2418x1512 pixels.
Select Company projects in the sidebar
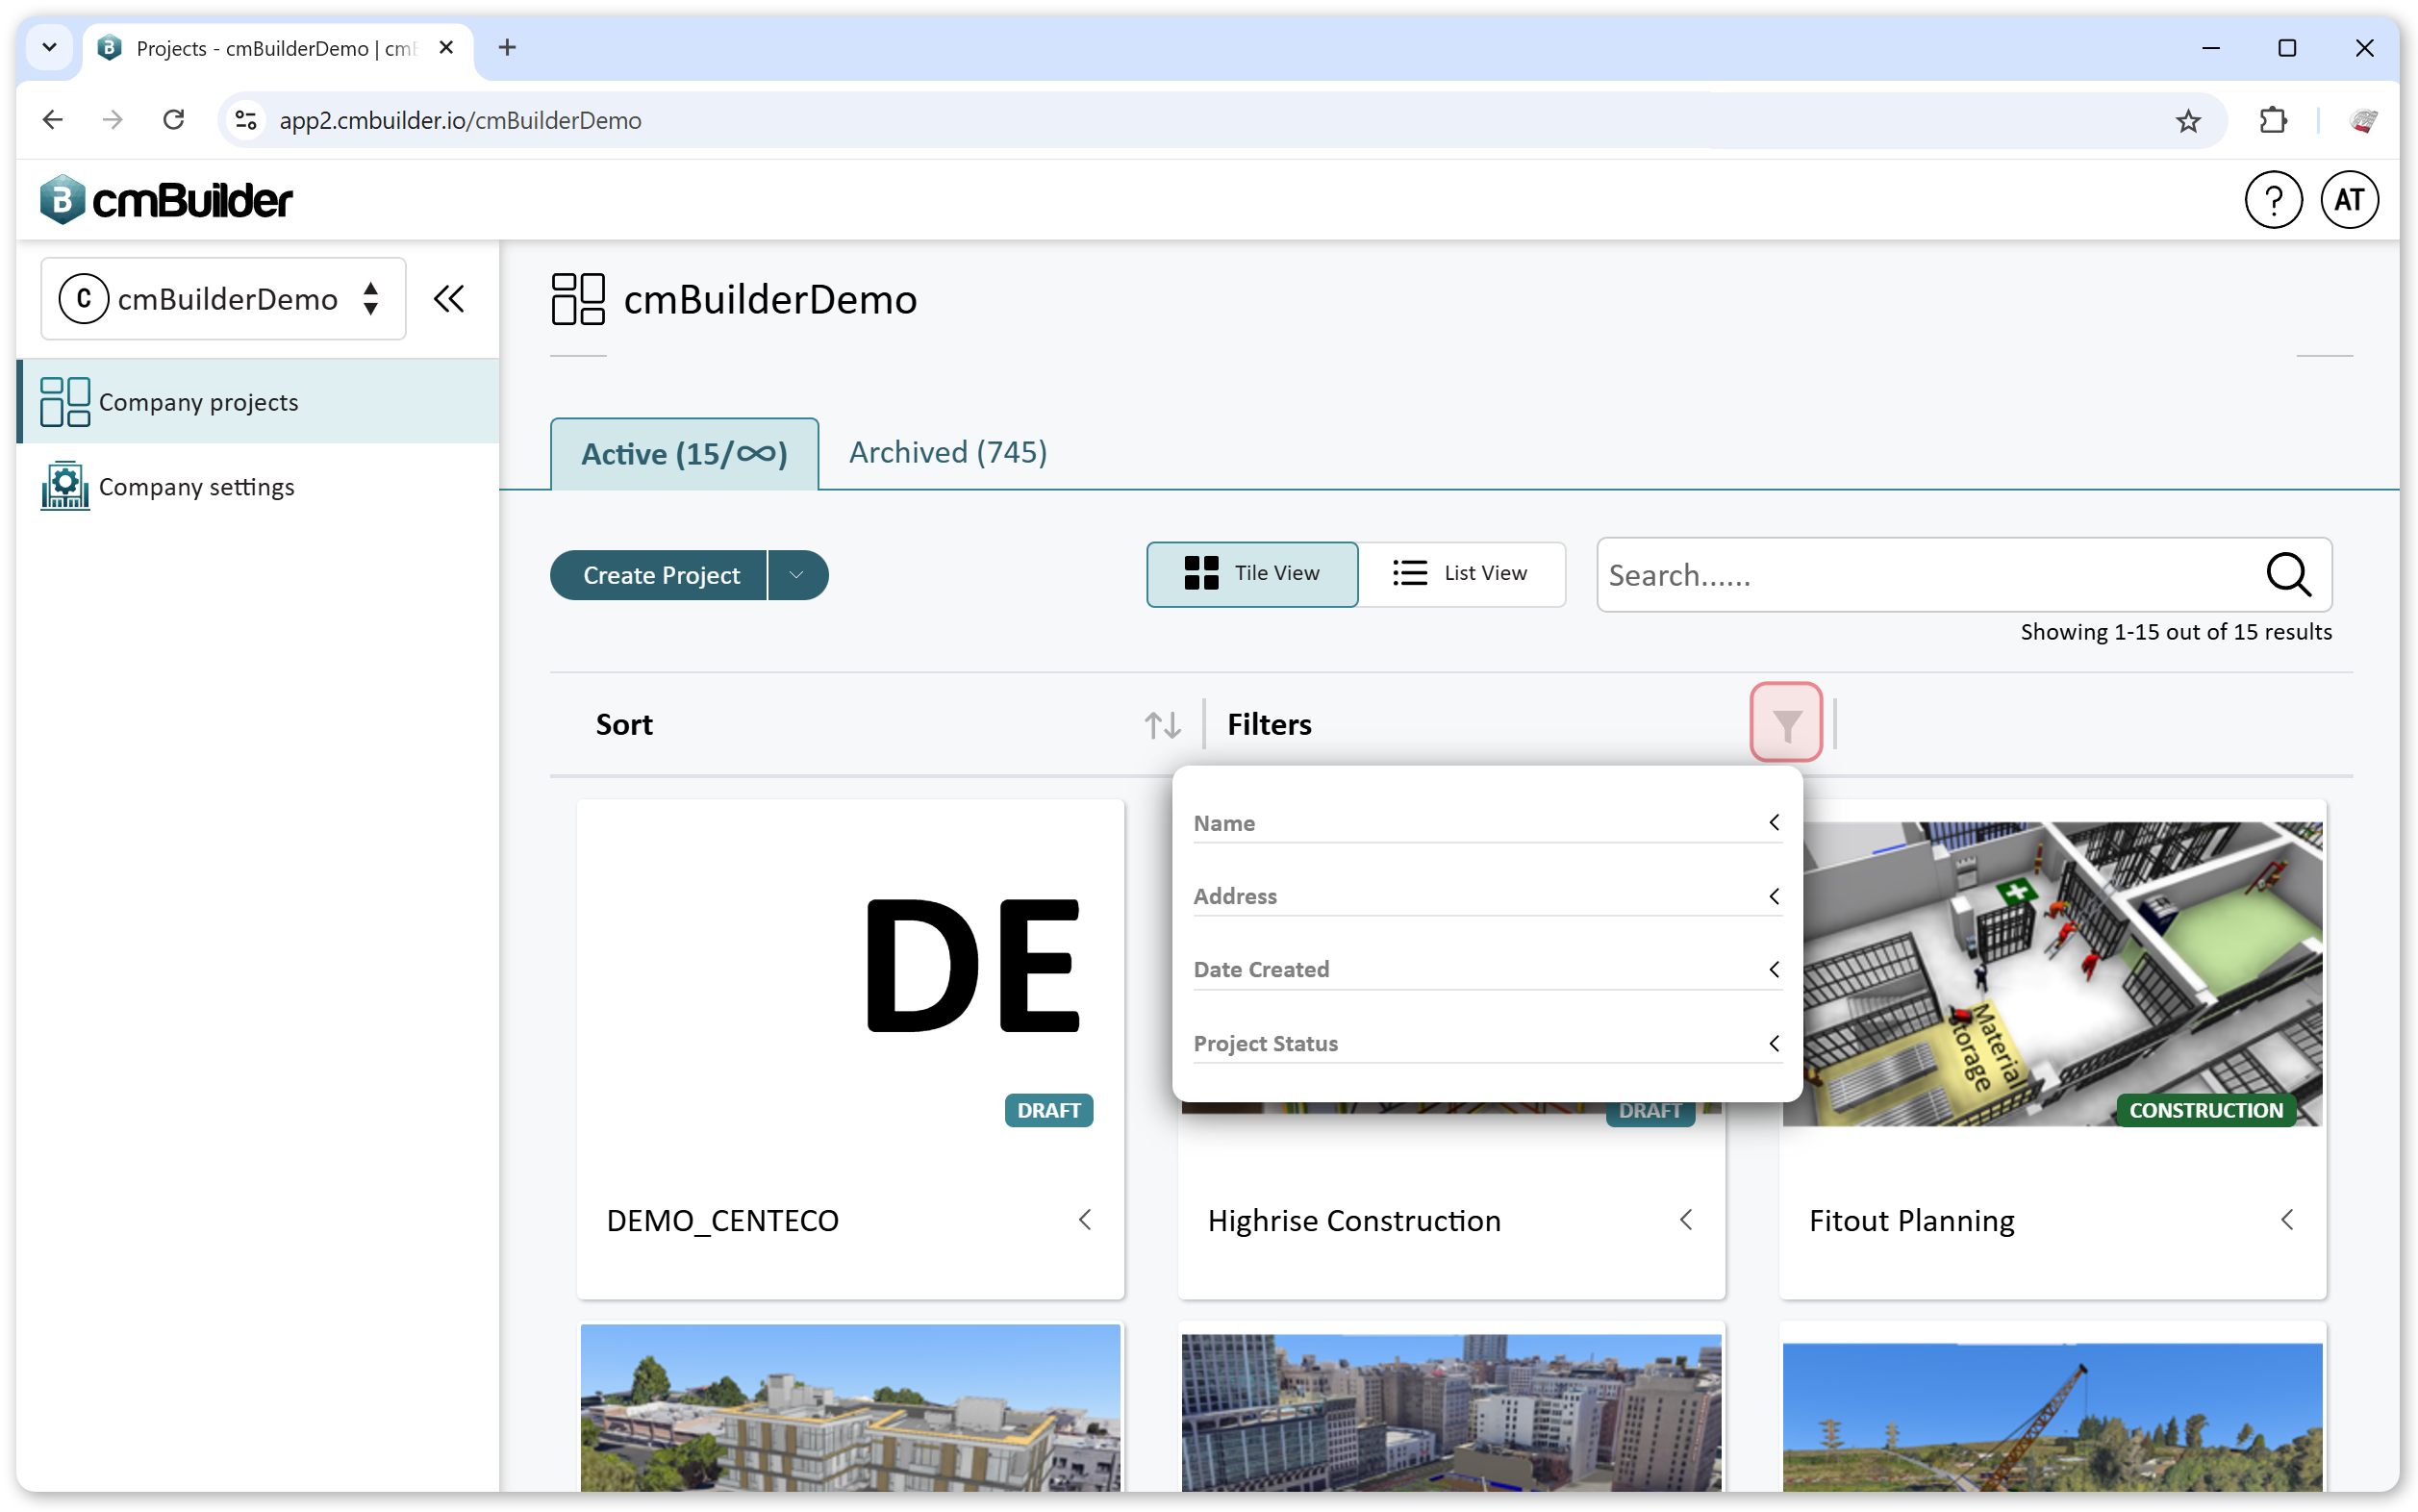coord(258,402)
